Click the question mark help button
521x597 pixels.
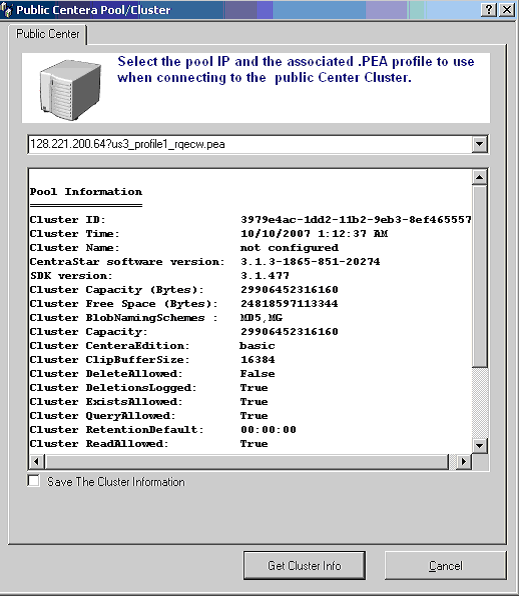tap(489, 10)
